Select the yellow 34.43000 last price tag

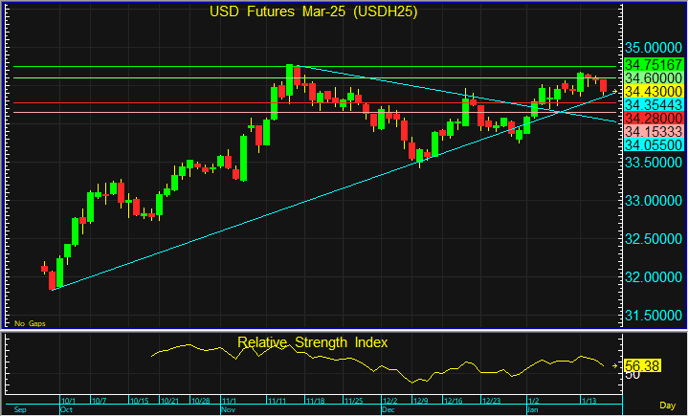(647, 91)
